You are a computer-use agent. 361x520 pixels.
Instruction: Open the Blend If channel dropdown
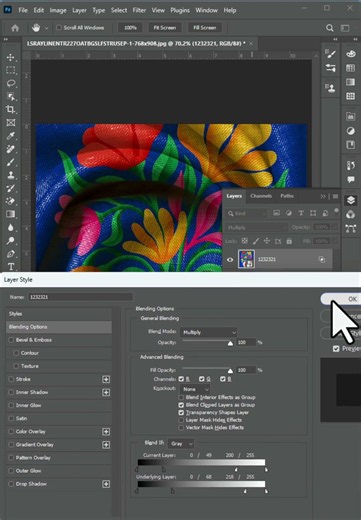pos(181,444)
